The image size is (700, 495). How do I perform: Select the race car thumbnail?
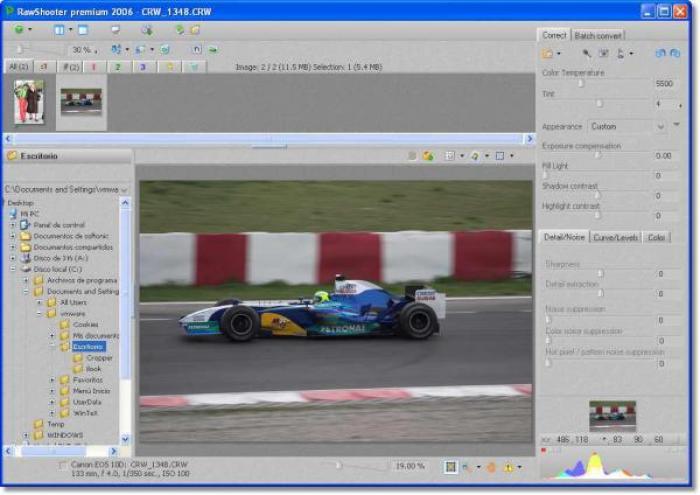[x=81, y=102]
